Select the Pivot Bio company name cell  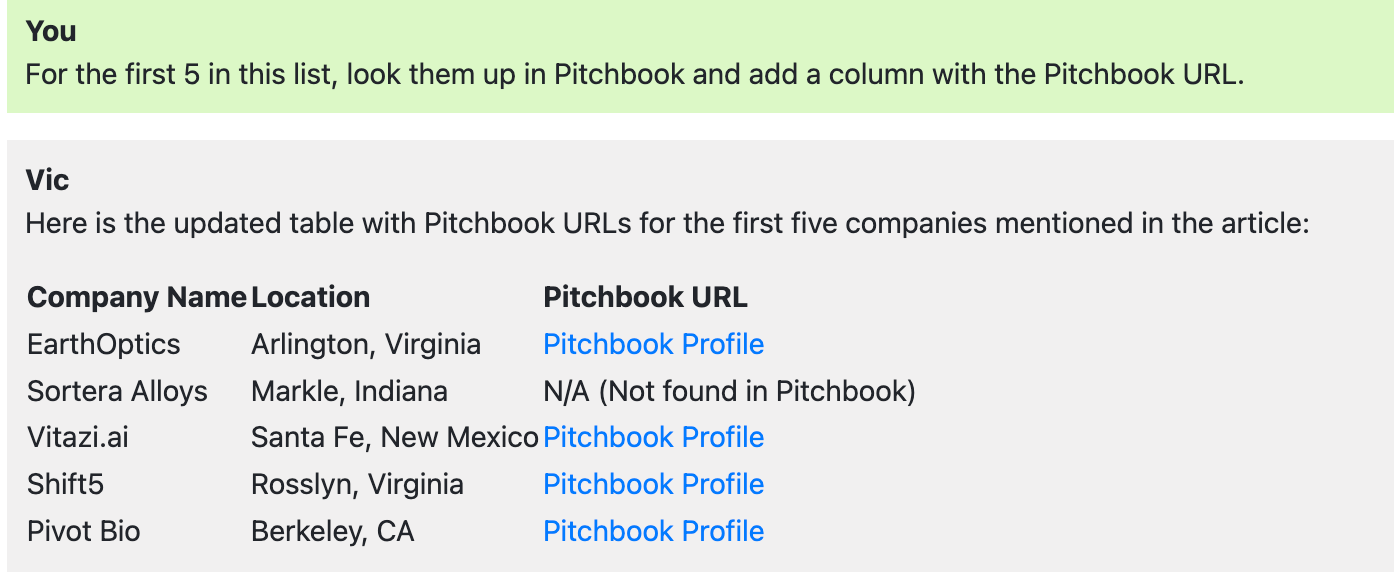pyautogui.click(x=84, y=531)
